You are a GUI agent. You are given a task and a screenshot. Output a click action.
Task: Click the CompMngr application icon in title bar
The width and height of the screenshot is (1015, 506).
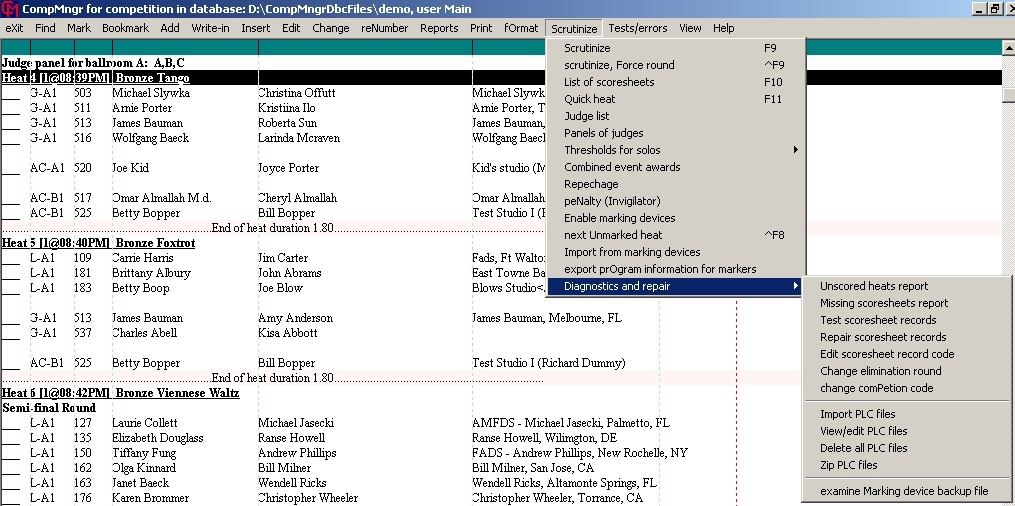(x=10, y=9)
